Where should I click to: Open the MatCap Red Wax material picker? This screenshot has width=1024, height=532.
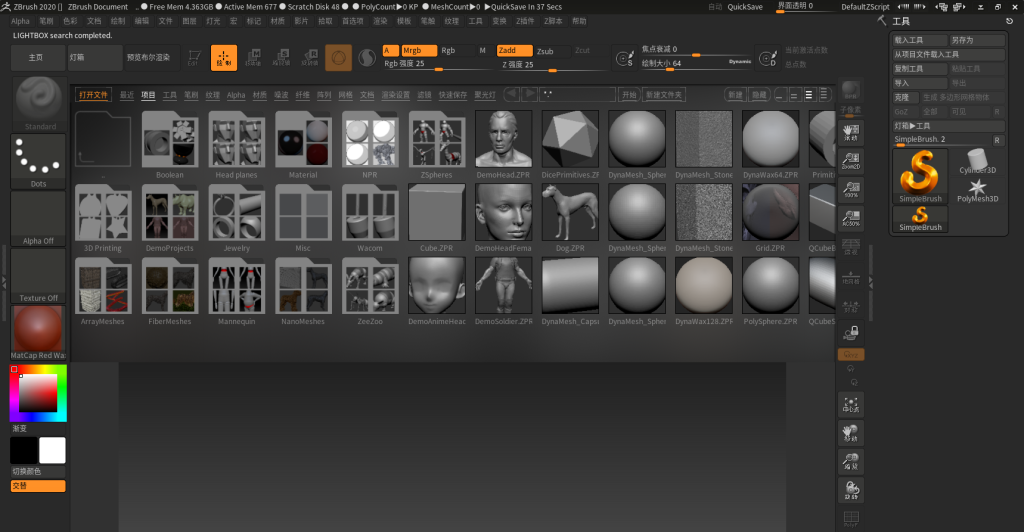click(38, 329)
